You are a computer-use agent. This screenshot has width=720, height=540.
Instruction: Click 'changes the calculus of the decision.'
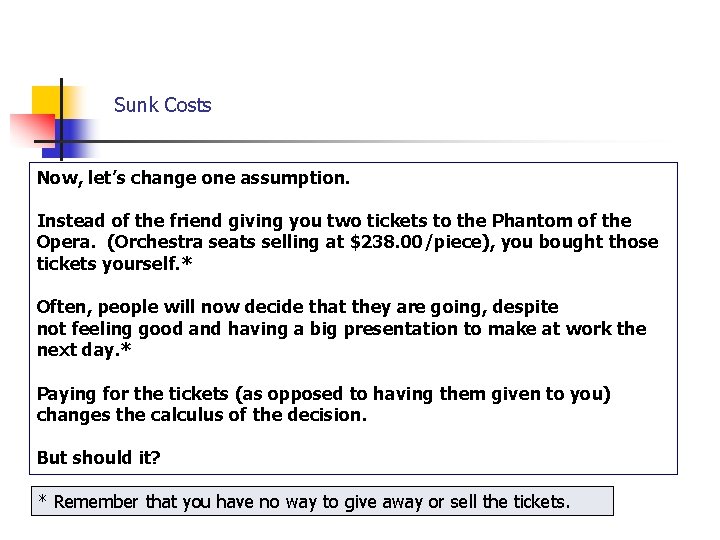pos(202,415)
